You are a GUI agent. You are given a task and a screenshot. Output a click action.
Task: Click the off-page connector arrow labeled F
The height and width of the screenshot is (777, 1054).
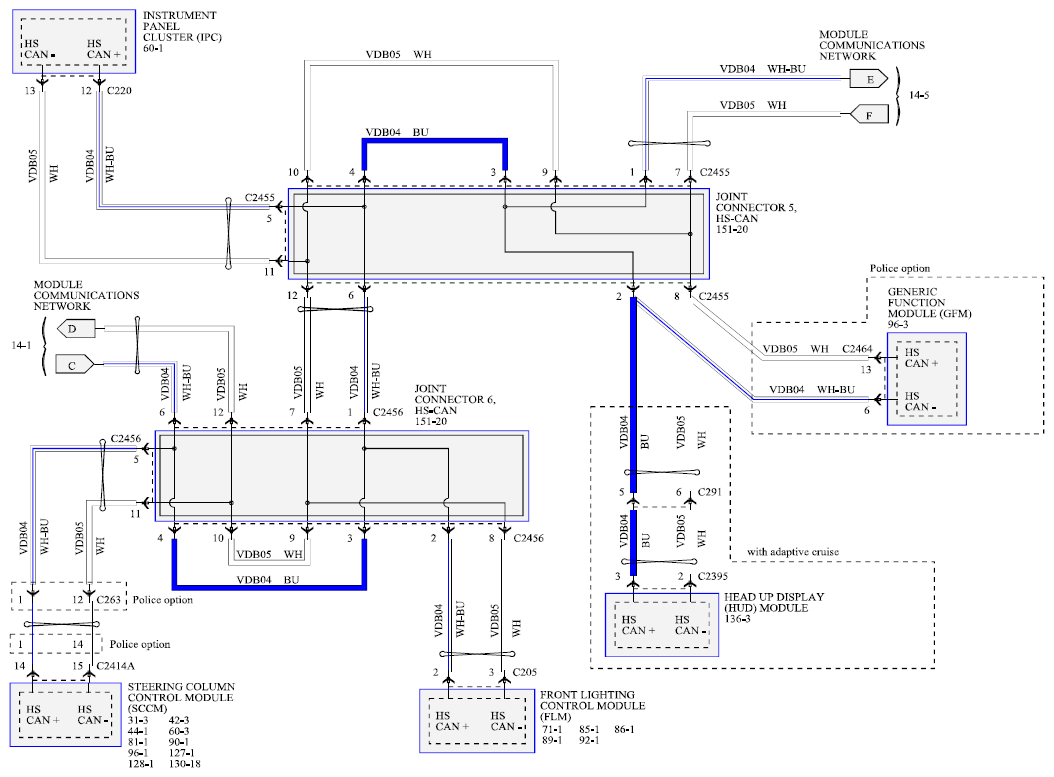[x=867, y=116]
